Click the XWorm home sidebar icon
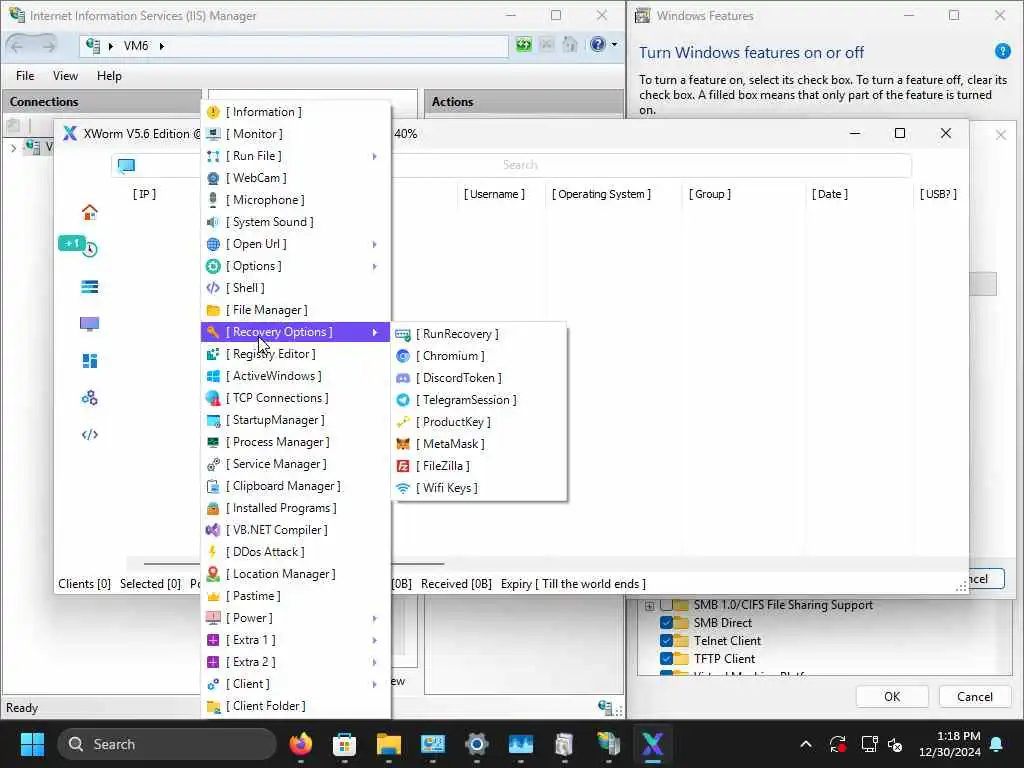 click(x=89, y=212)
